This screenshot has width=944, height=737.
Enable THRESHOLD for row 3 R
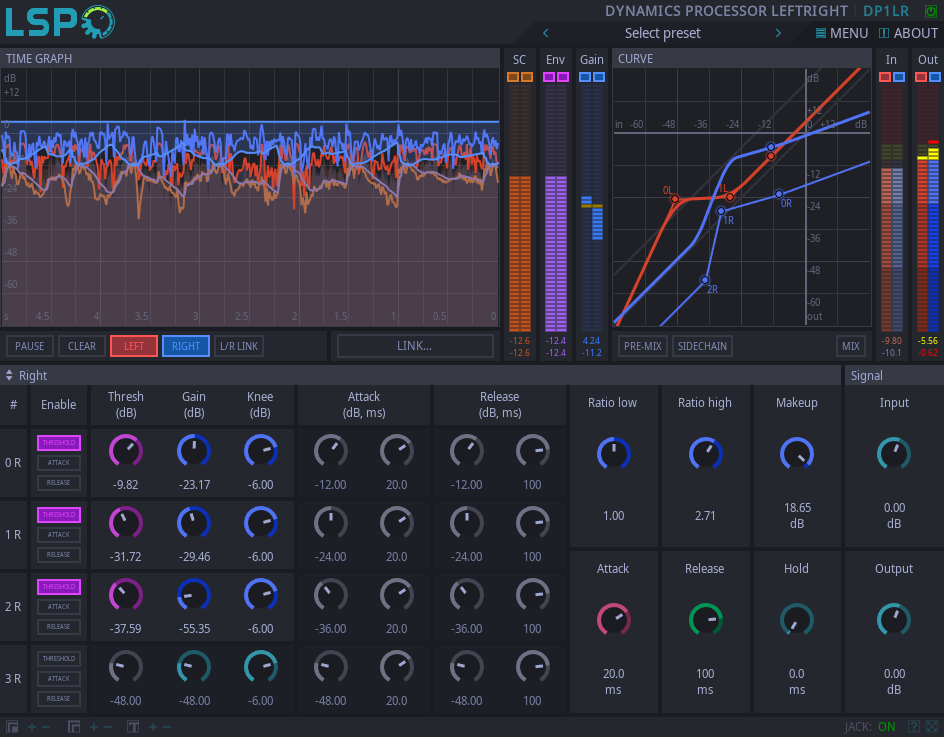tap(59, 659)
